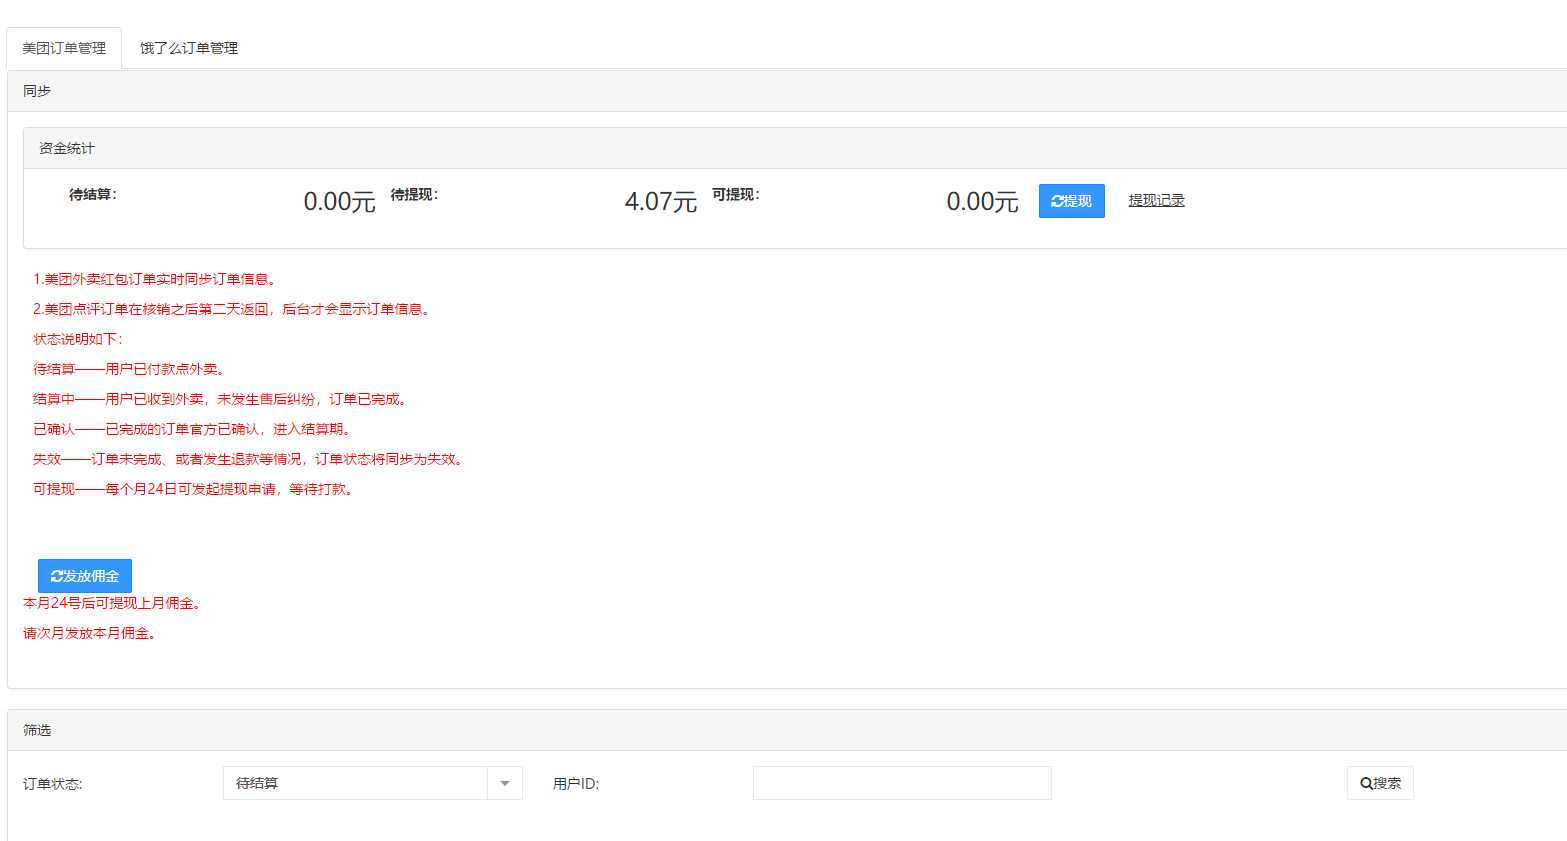This screenshot has width=1567, height=841.
Task: Open the 提现记录 link
Action: pos(1156,200)
